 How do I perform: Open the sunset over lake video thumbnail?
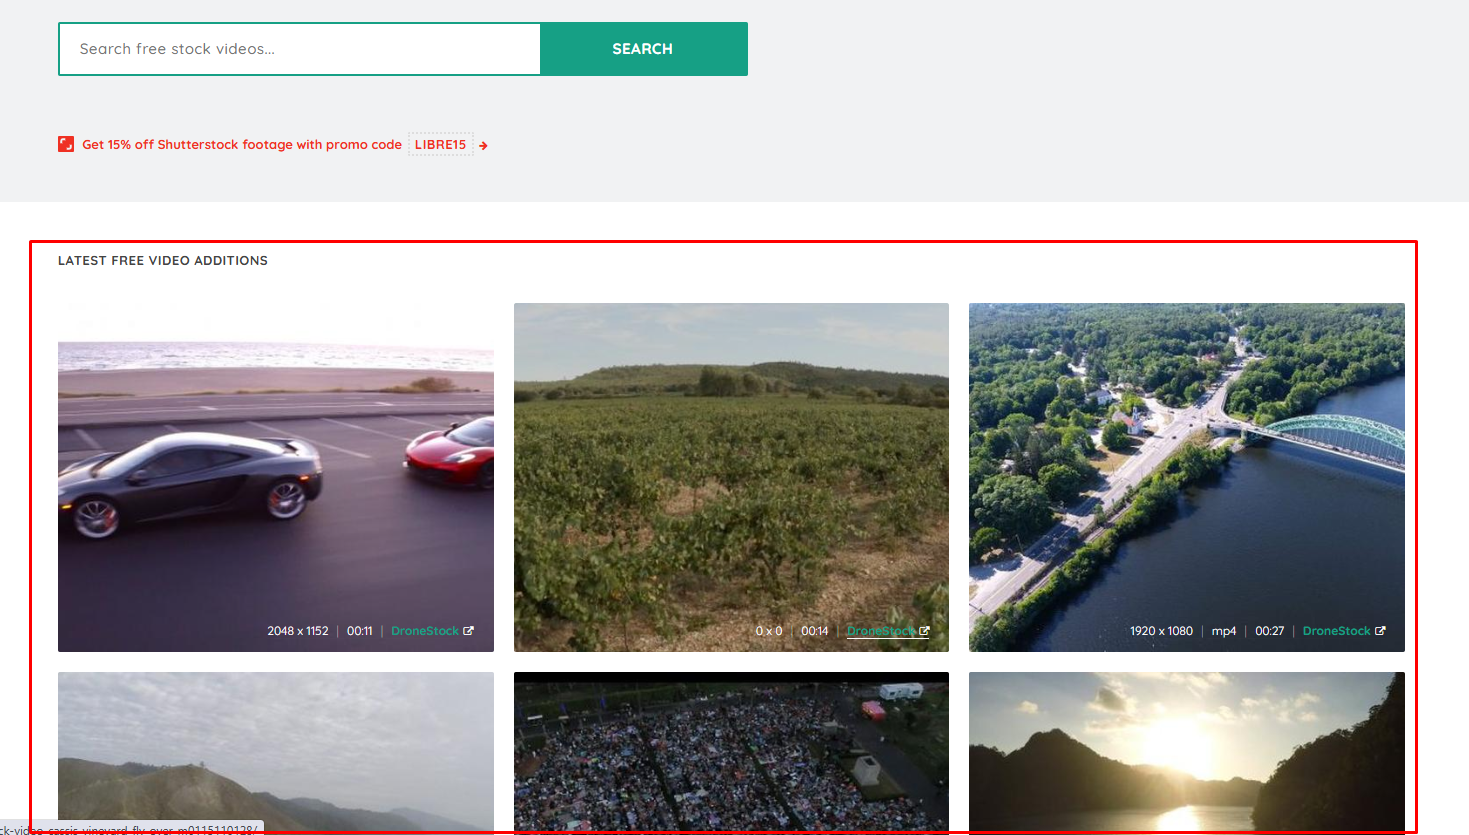point(1186,750)
